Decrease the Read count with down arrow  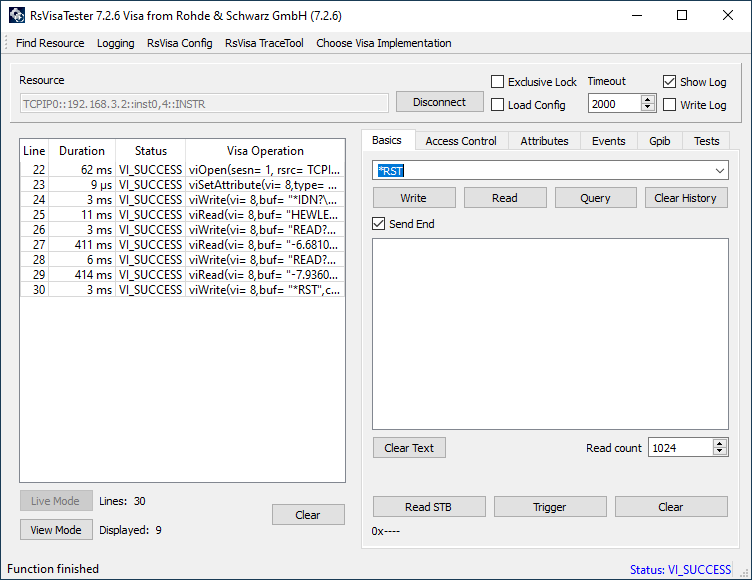pos(719,451)
